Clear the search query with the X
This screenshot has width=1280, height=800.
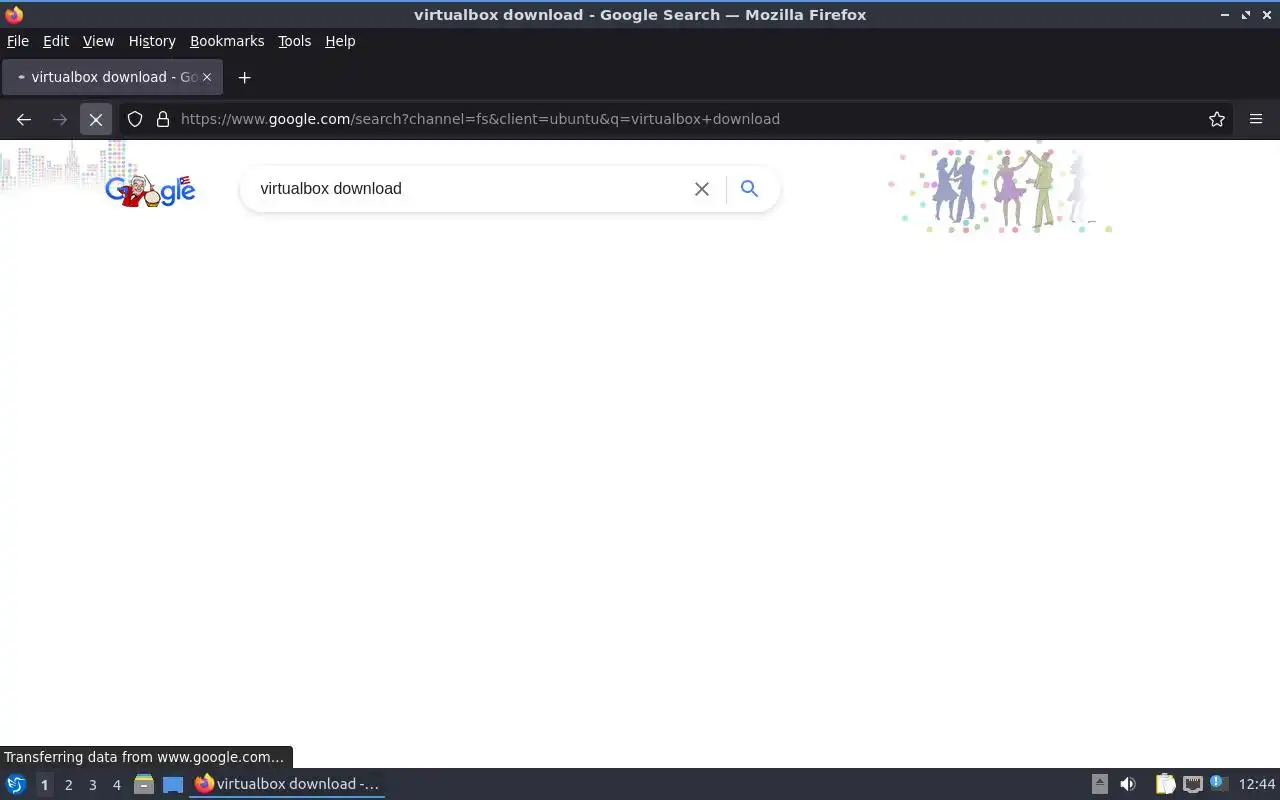[x=702, y=189]
